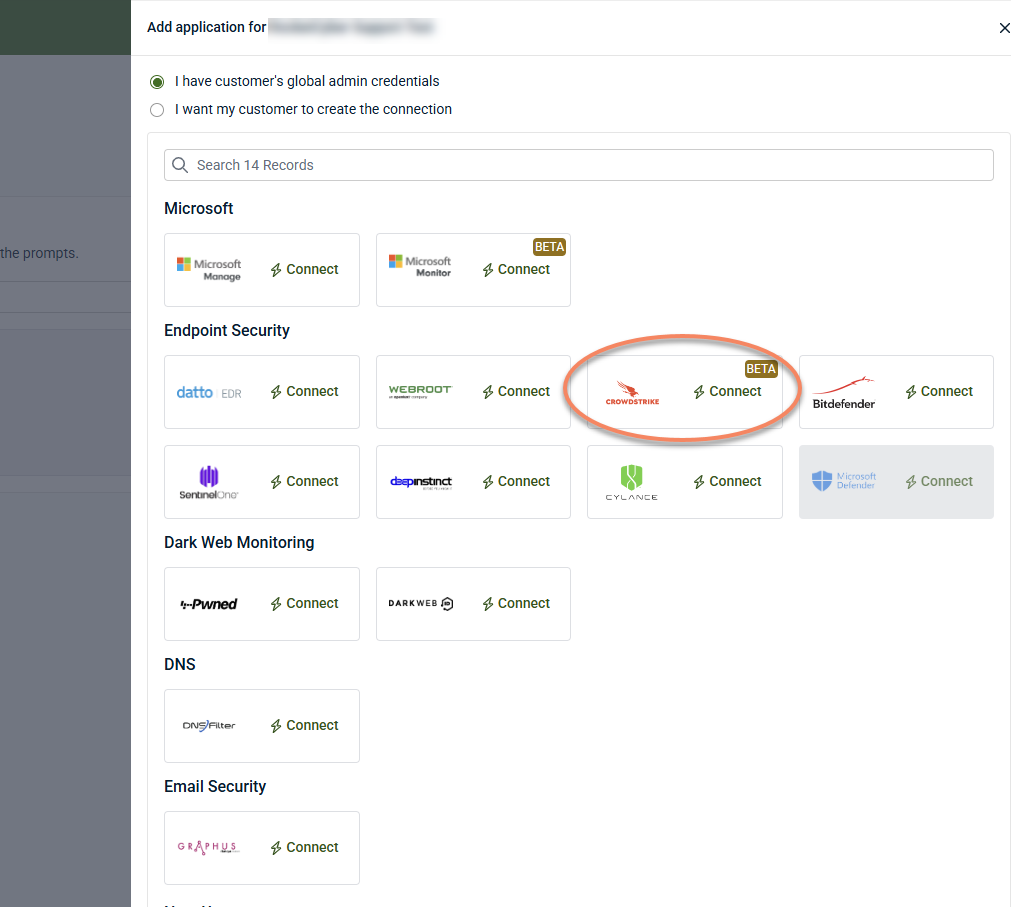Connect the DarkWeb ID integration

pos(516,603)
